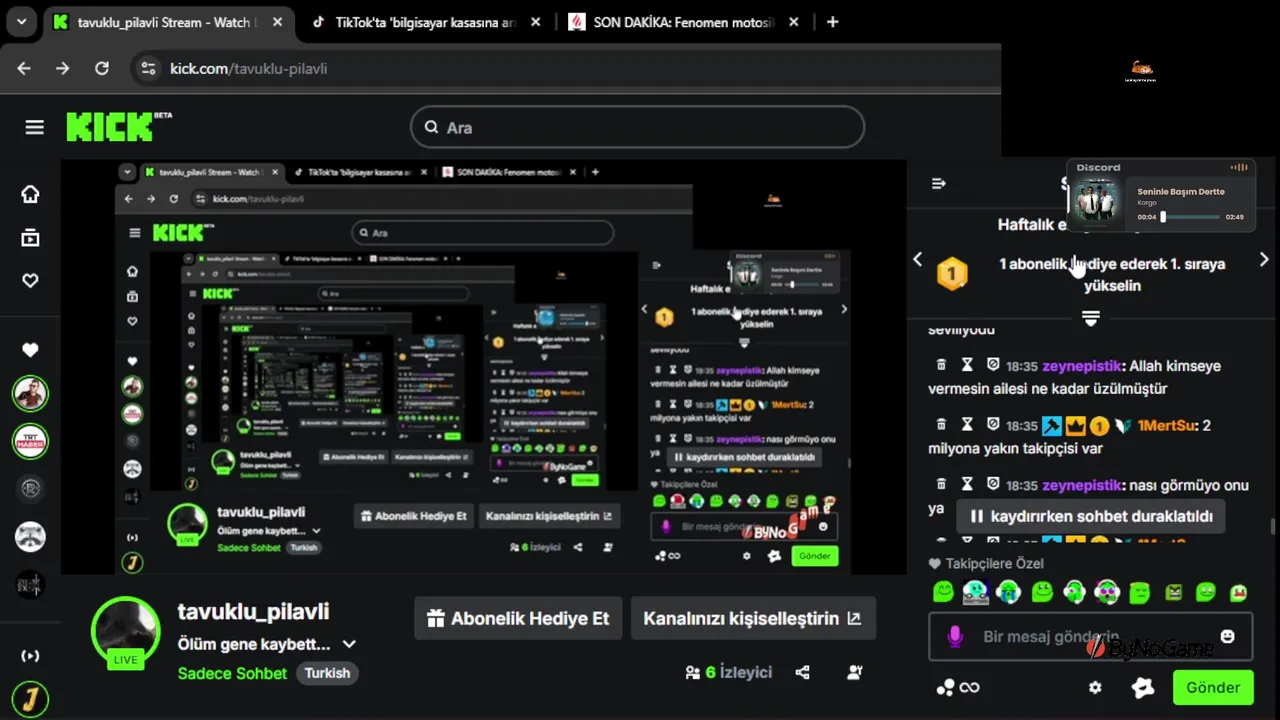Switch to the TikTok browser tab

425,22
